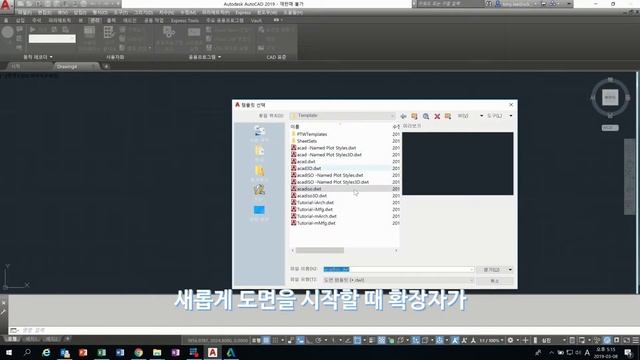Toggle Snap mode in status bar
This screenshot has height=360, width=640.
(276, 340)
